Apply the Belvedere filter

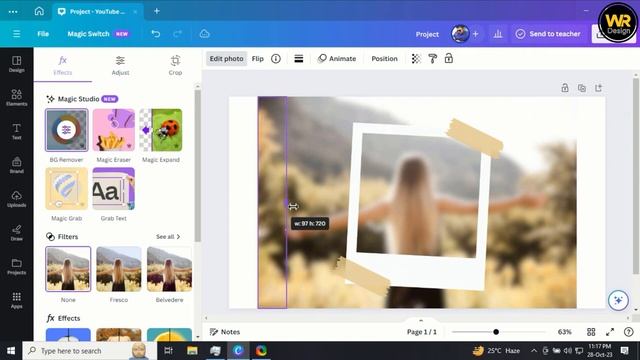point(169,269)
